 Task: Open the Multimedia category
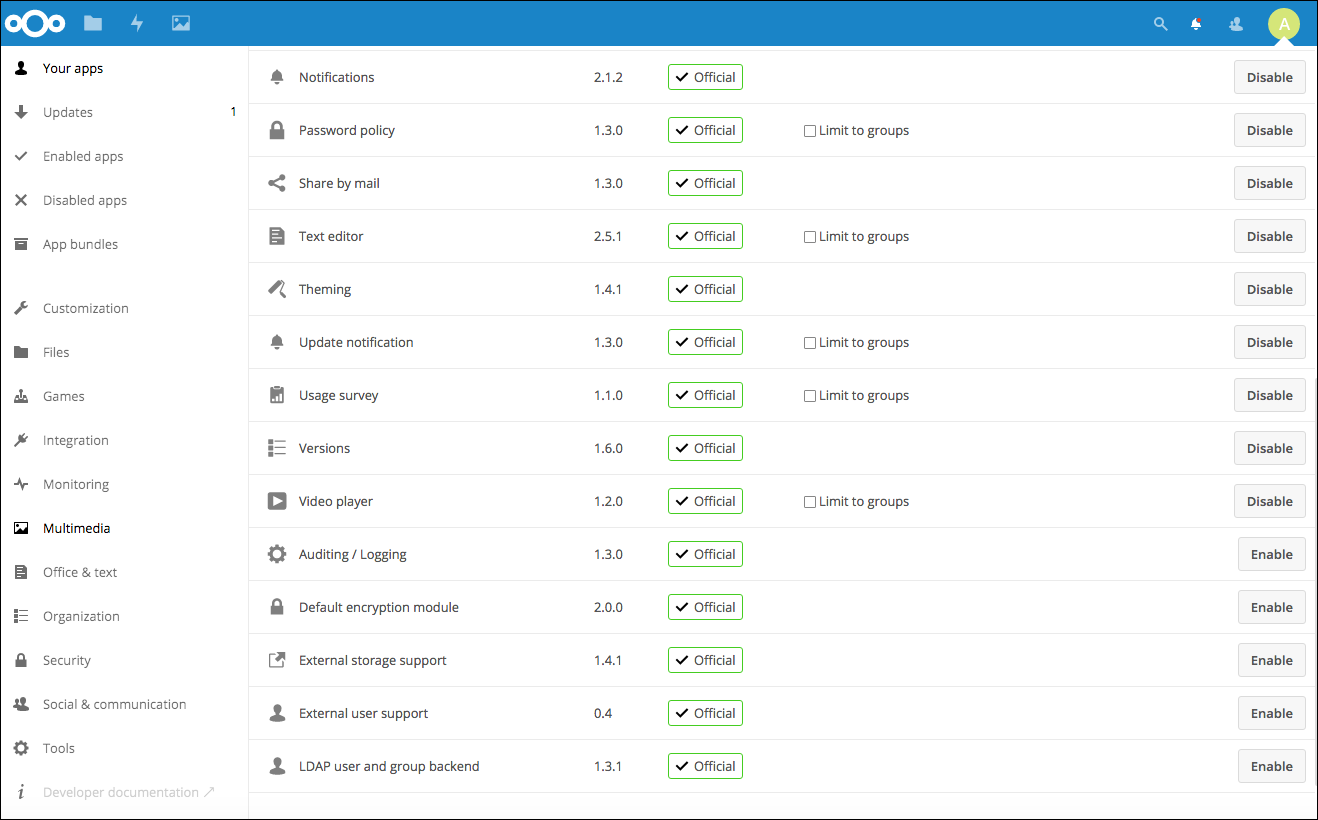click(x=76, y=529)
